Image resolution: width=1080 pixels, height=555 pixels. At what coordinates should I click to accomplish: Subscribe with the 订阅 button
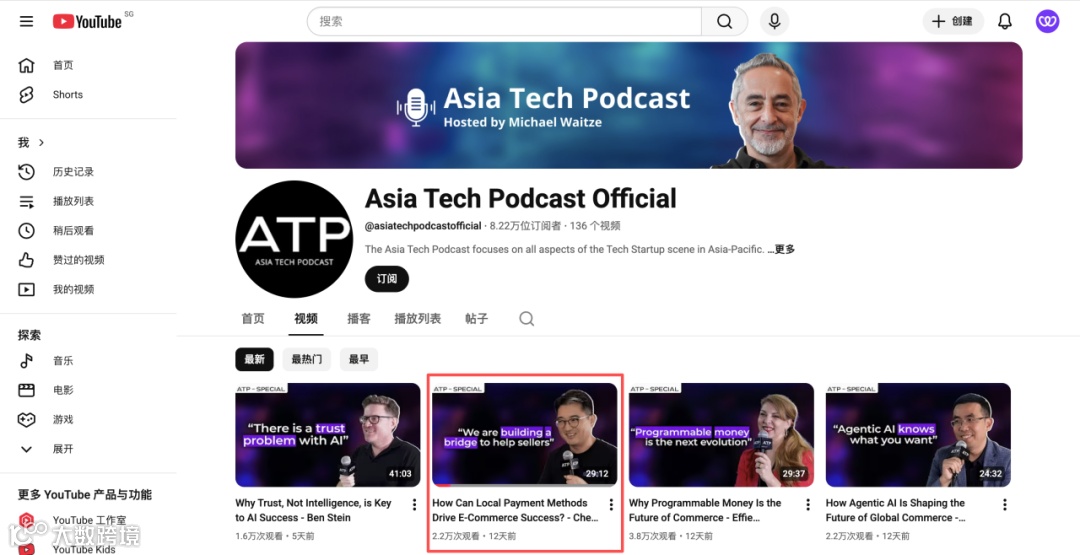386,279
